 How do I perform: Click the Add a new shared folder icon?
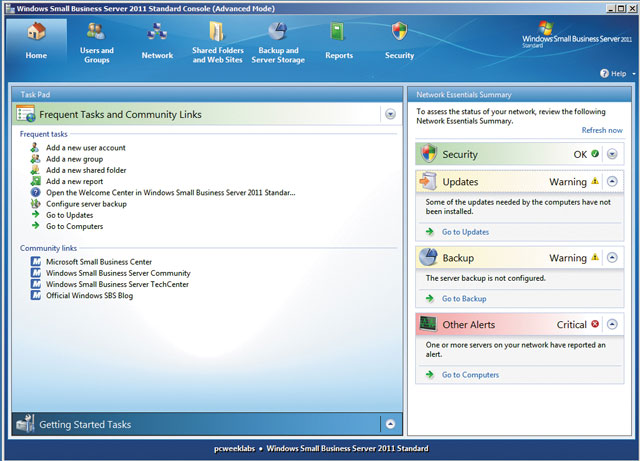click(x=36, y=170)
